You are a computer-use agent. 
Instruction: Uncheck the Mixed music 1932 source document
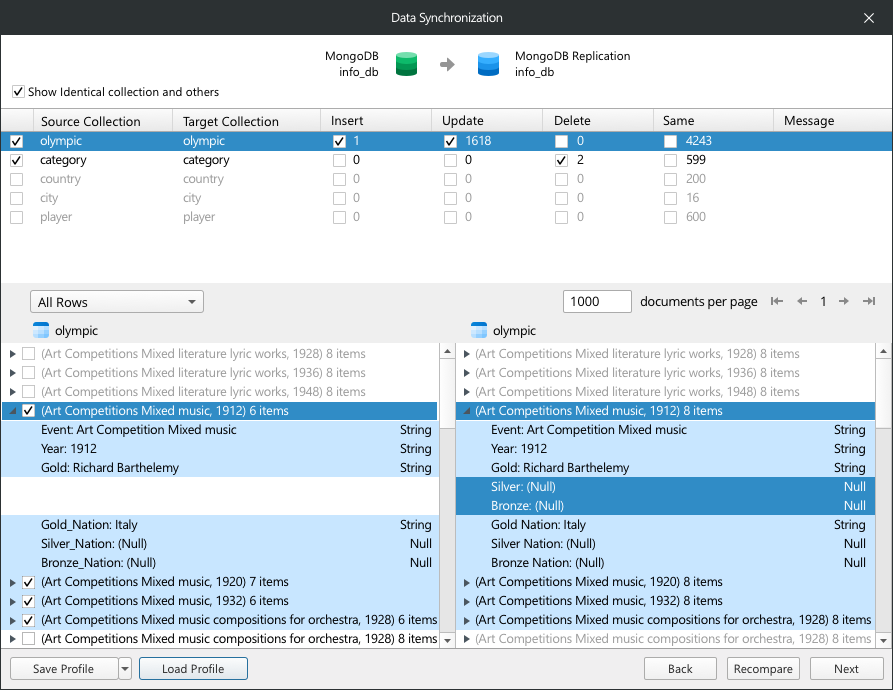[28, 601]
